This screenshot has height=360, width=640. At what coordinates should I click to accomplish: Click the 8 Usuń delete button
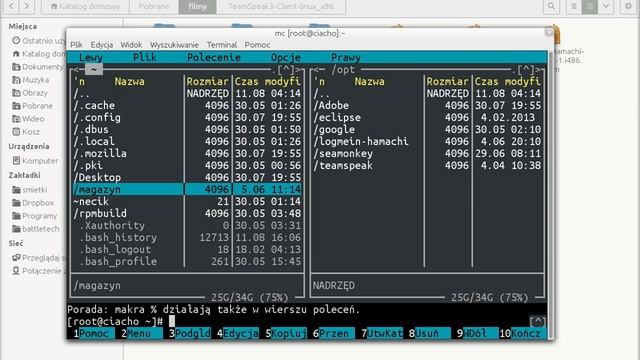(429, 333)
